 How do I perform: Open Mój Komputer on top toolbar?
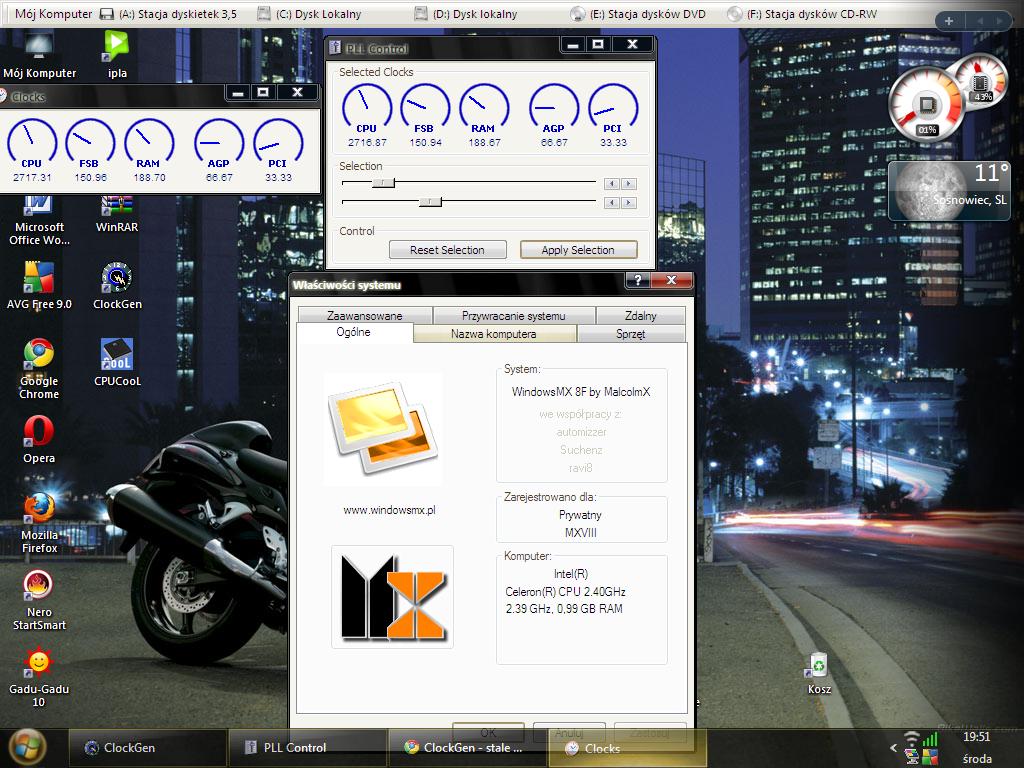tap(53, 14)
